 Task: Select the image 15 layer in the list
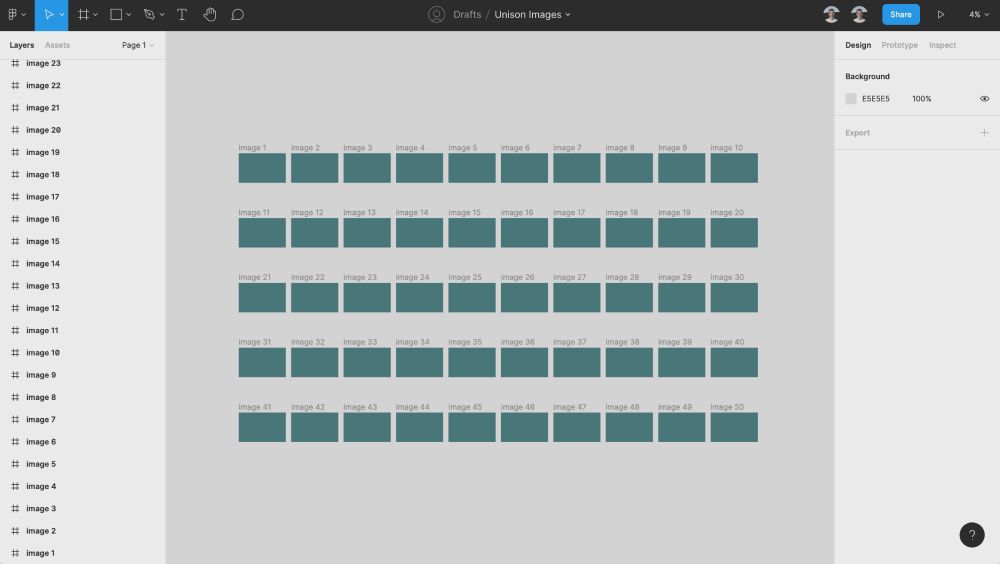point(43,241)
